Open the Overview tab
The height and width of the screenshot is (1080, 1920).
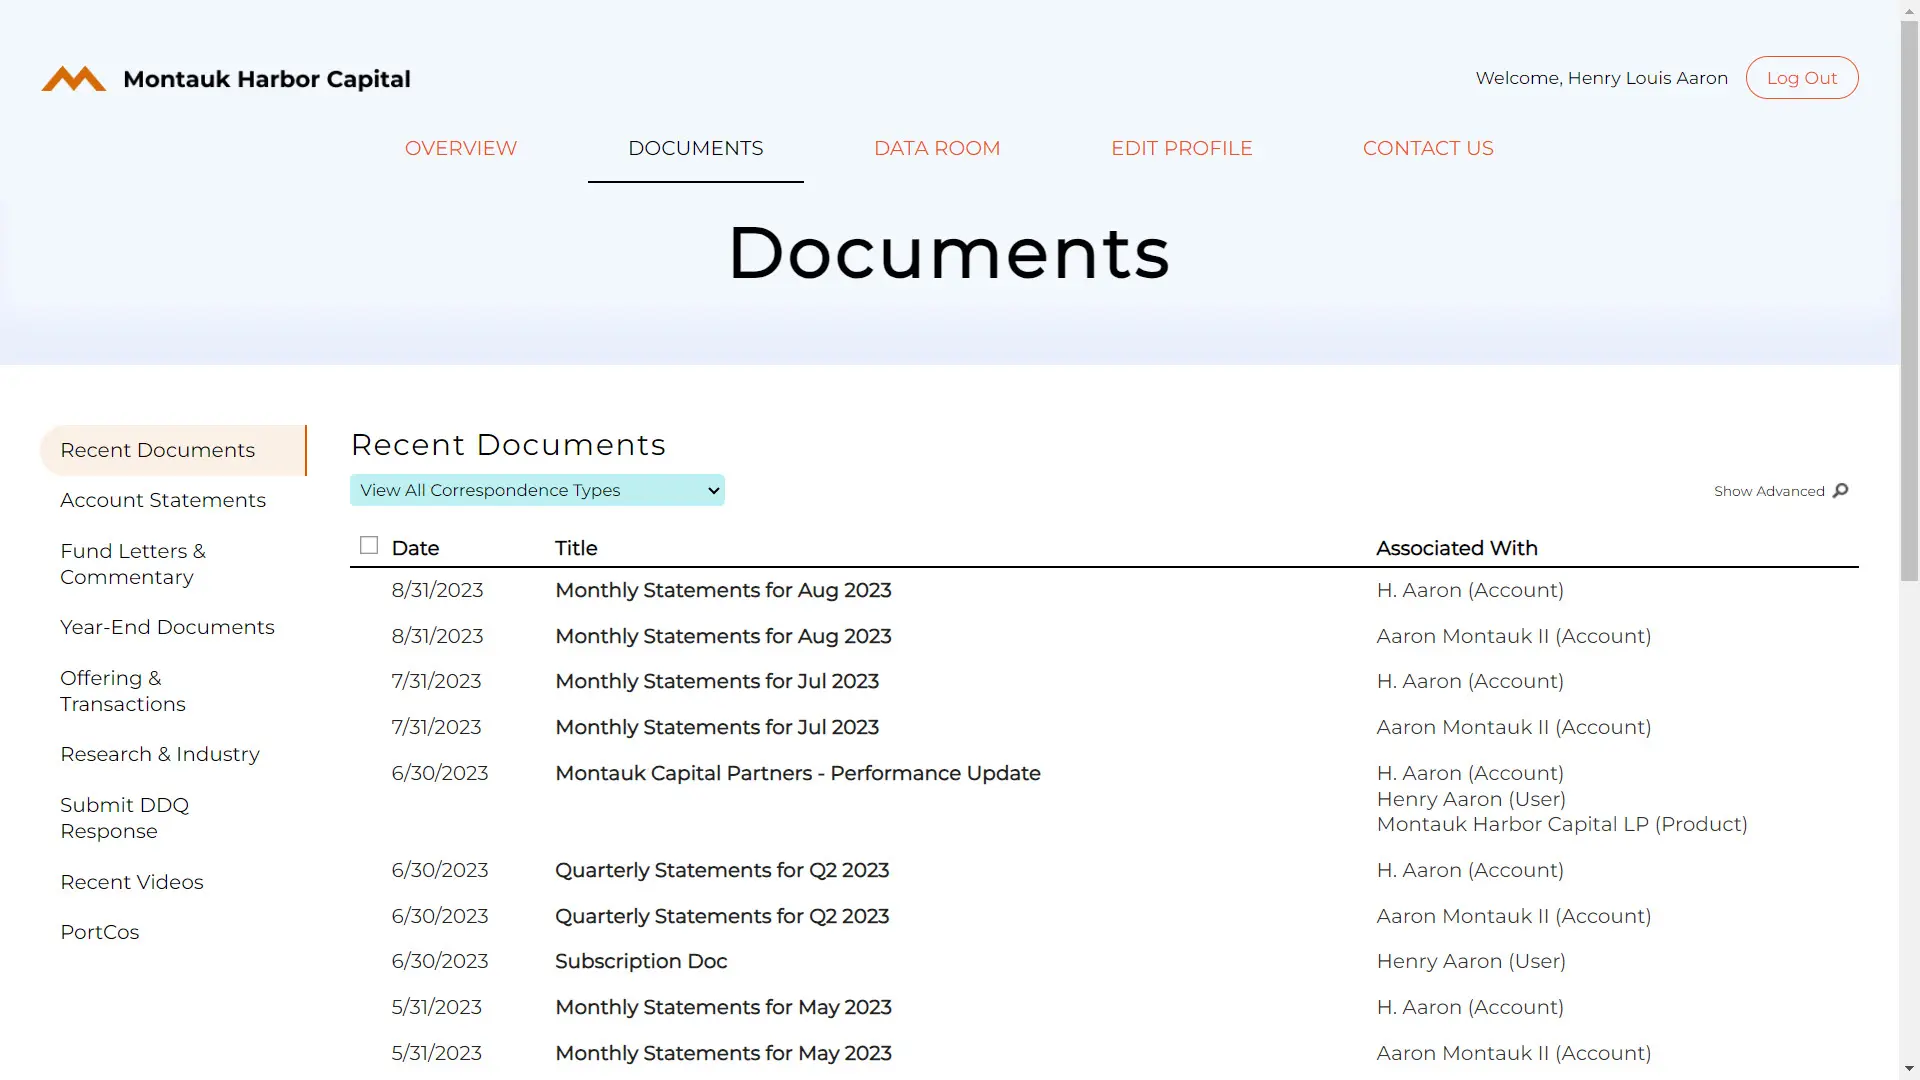coord(460,148)
